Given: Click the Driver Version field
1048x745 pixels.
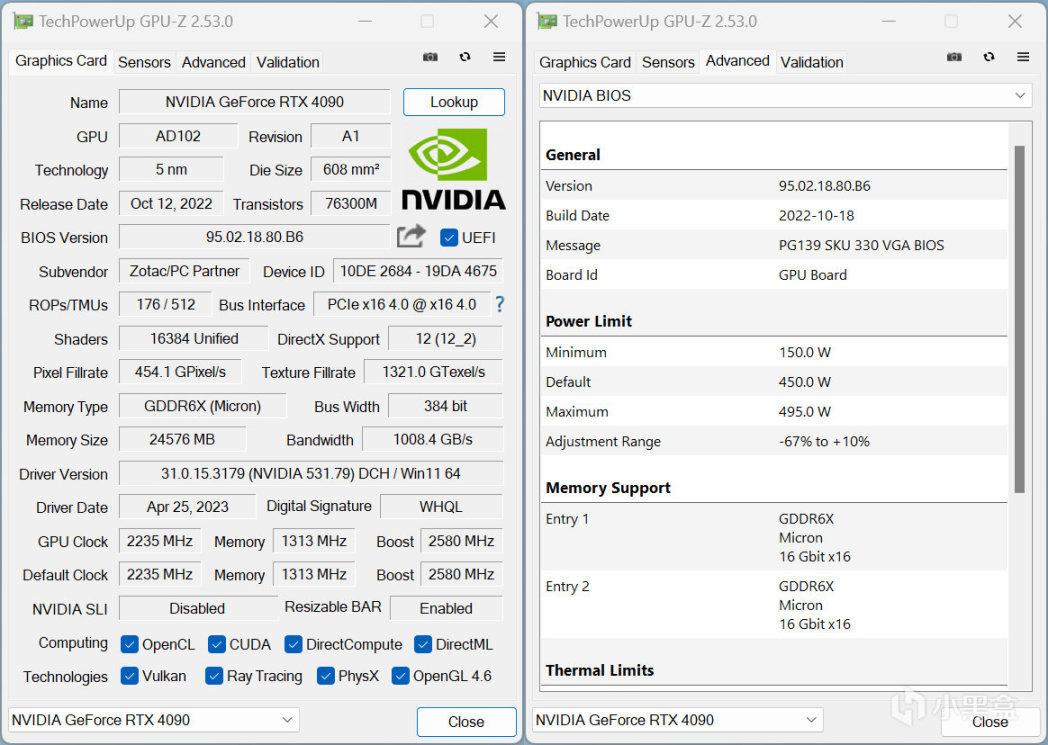Looking at the screenshot, I should coord(310,473).
